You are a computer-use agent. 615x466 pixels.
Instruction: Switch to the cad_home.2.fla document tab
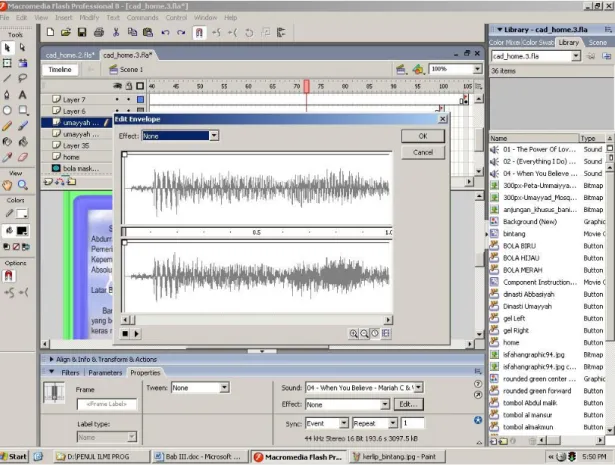(x=69, y=55)
